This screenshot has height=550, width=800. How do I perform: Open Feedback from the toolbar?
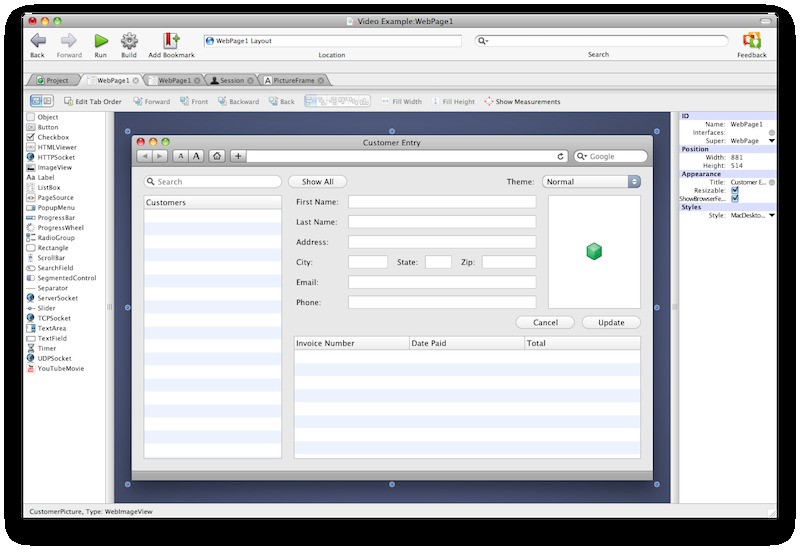click(x=751, y=41)
